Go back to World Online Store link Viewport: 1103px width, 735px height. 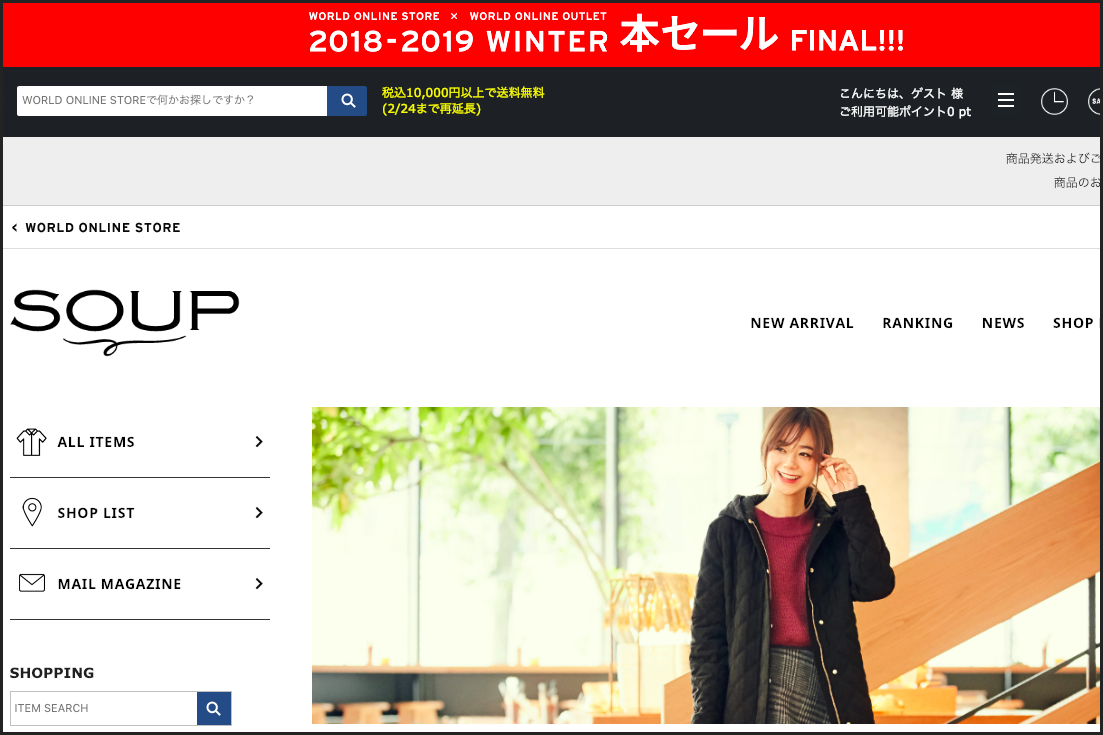coord(96,227)
